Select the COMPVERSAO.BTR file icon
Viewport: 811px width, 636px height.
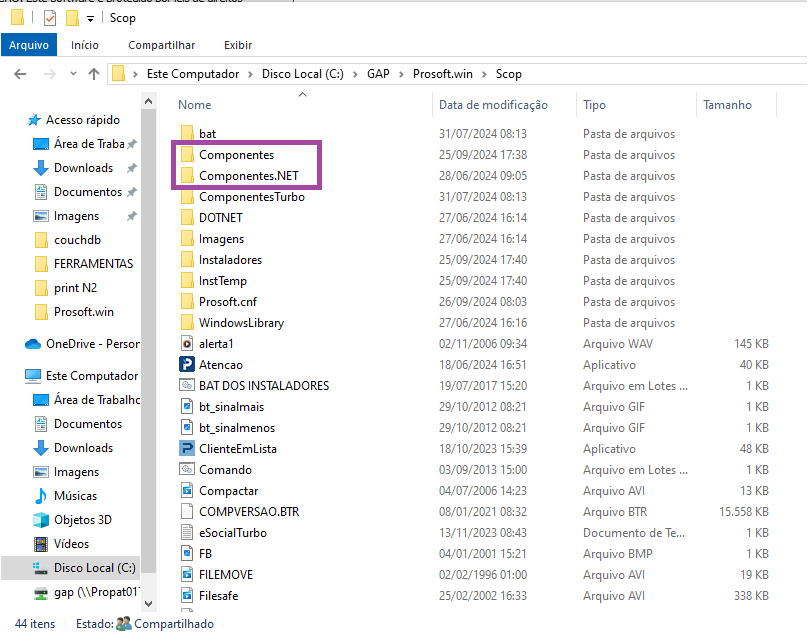[x=187, y=512]
